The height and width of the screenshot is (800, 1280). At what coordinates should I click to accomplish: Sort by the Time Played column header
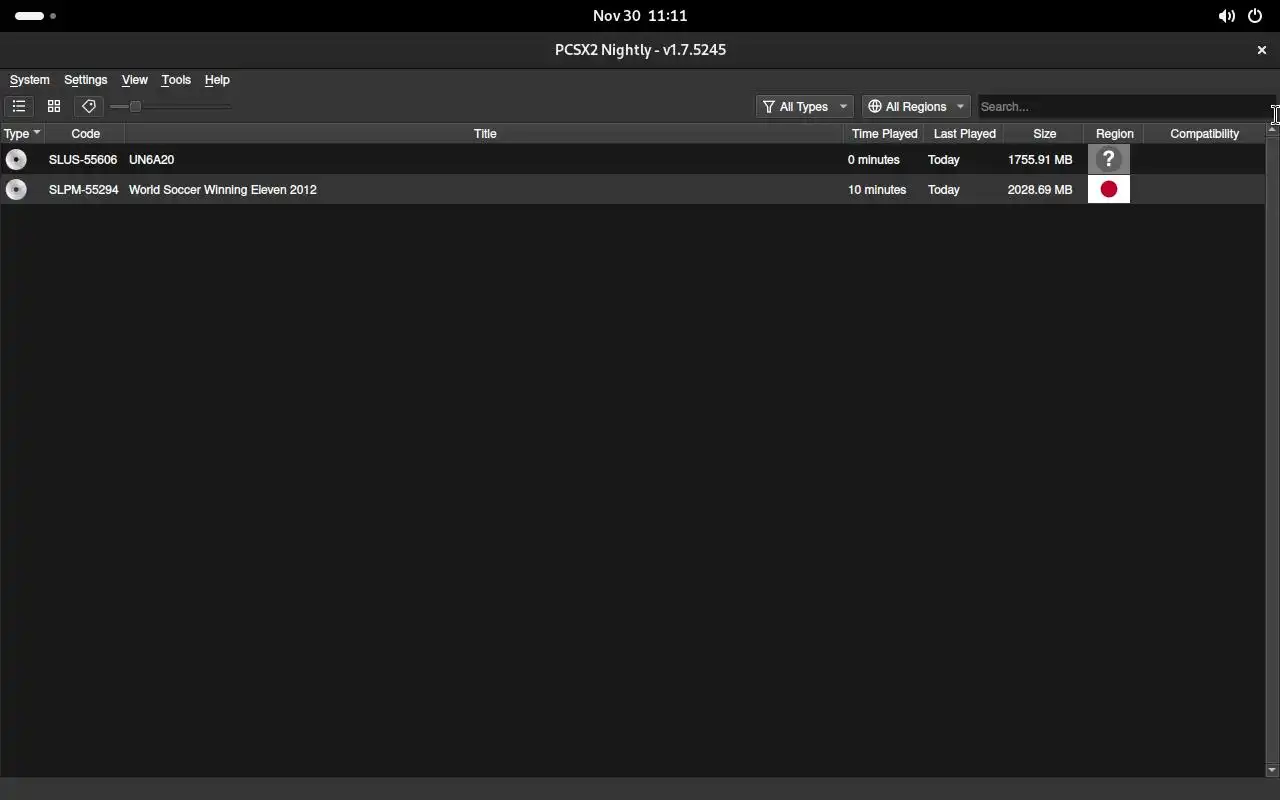(884, 133)
